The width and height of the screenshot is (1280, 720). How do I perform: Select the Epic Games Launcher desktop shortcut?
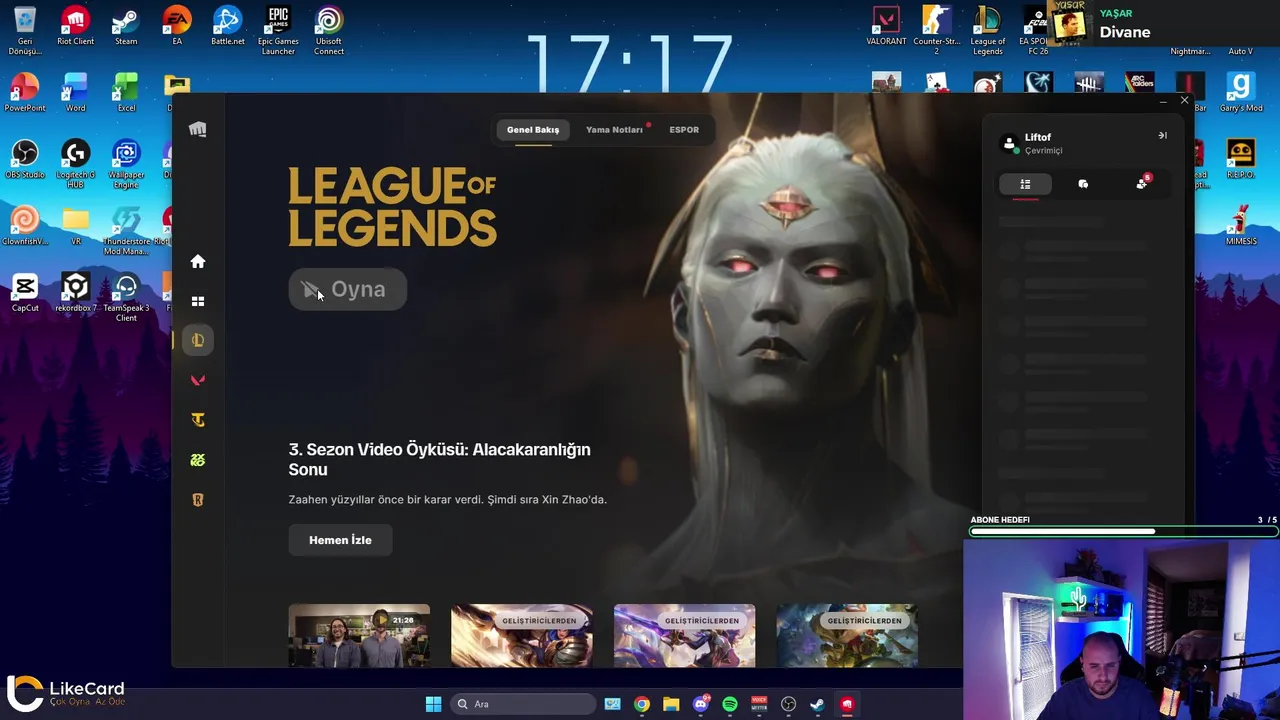[278, 30]
